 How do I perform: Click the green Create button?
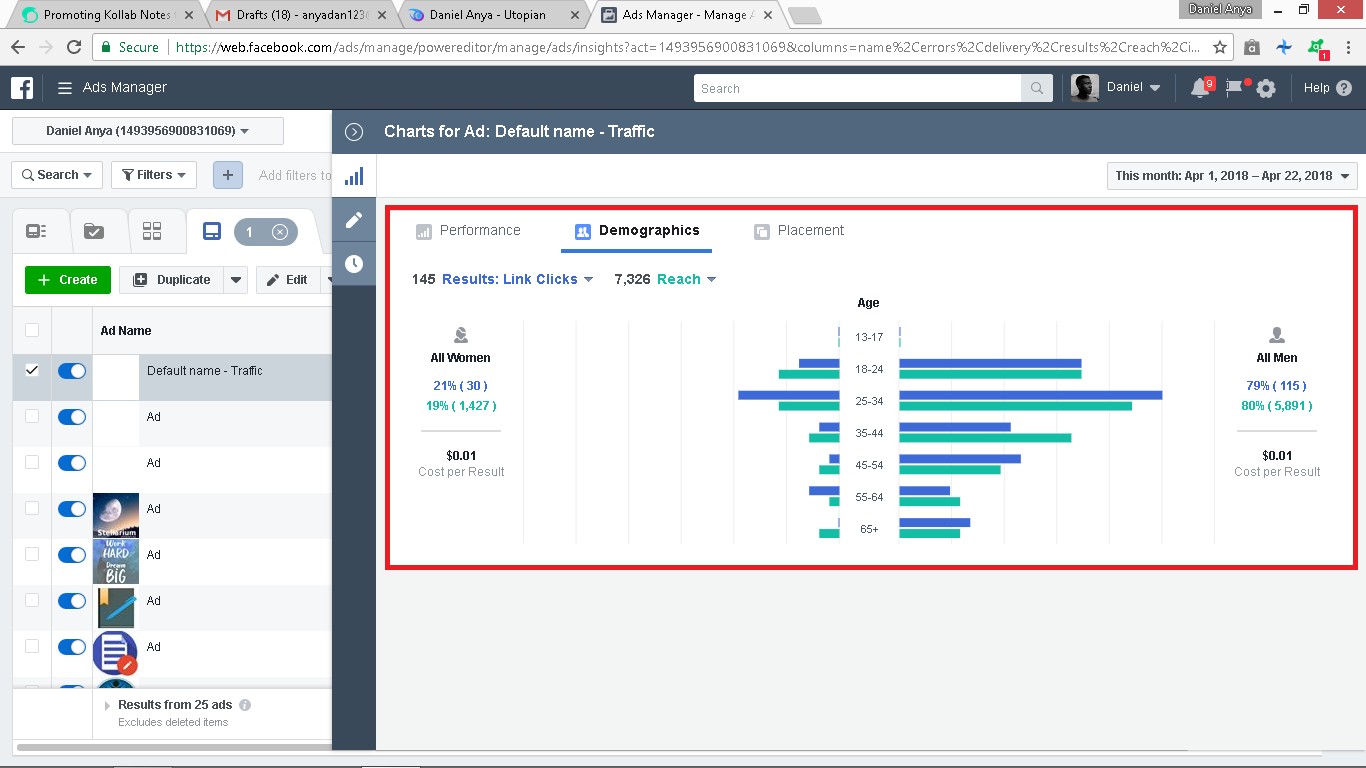(x=67, y=280)
